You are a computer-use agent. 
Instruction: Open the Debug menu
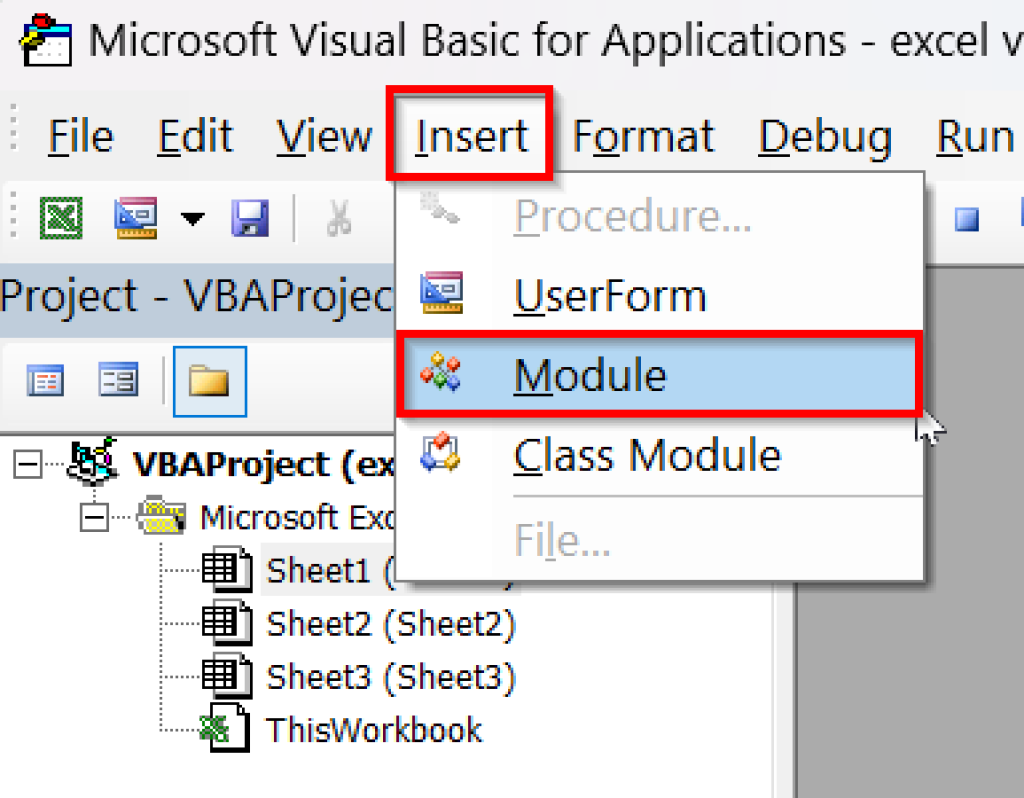(x=824, y=136)
